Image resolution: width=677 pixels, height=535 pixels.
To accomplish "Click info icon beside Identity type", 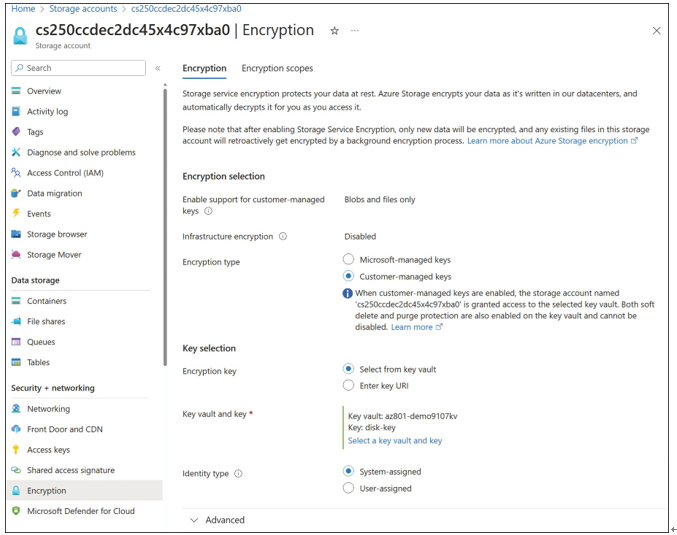I will coord(238,474).
